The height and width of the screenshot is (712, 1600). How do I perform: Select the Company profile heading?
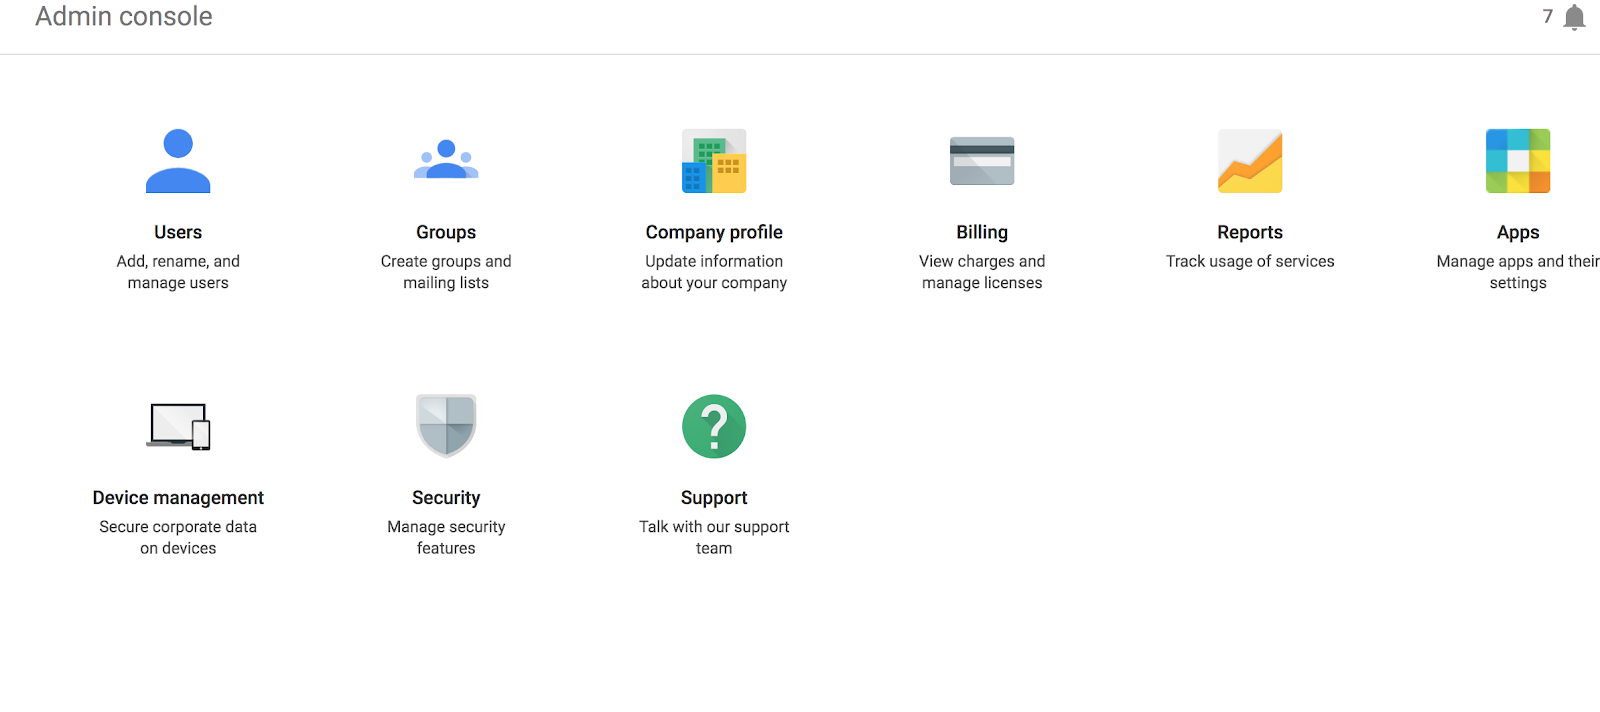coord(714,232)
